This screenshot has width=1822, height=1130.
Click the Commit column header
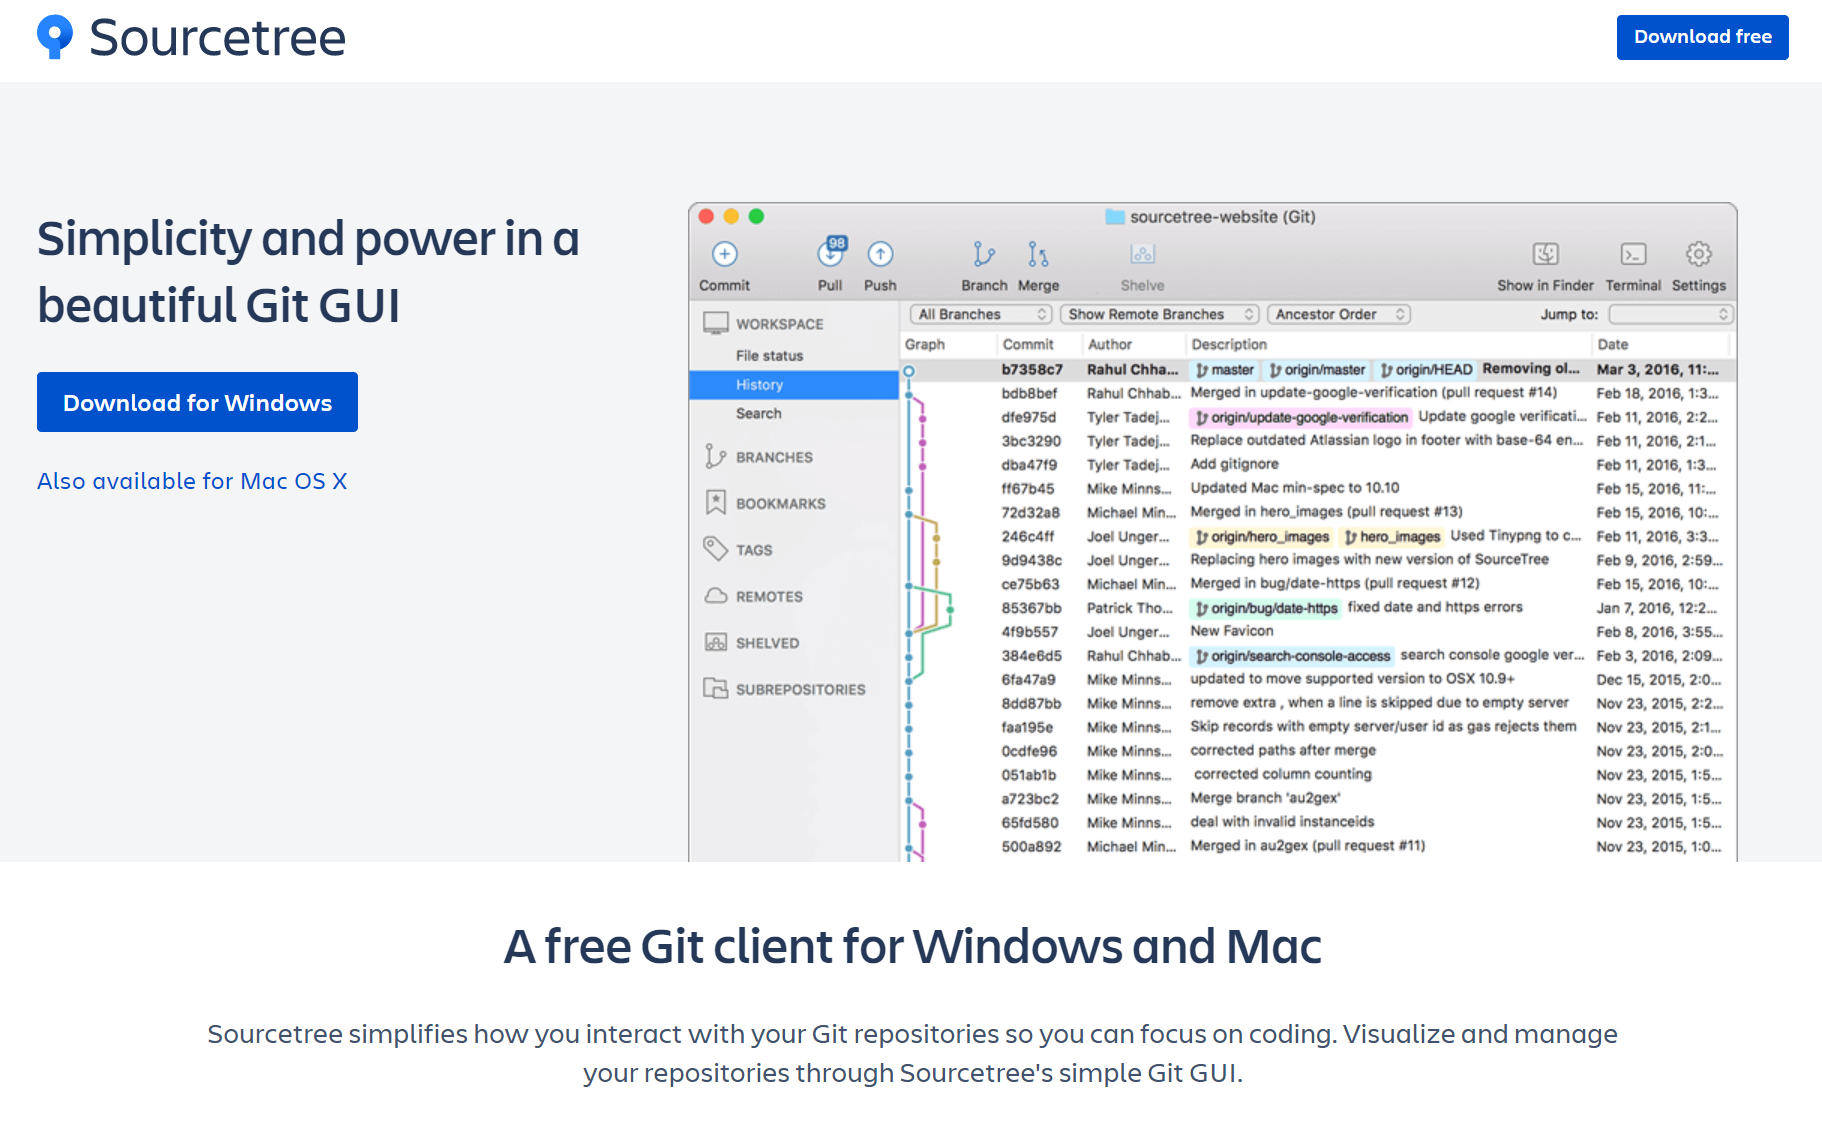point(1028,344)
